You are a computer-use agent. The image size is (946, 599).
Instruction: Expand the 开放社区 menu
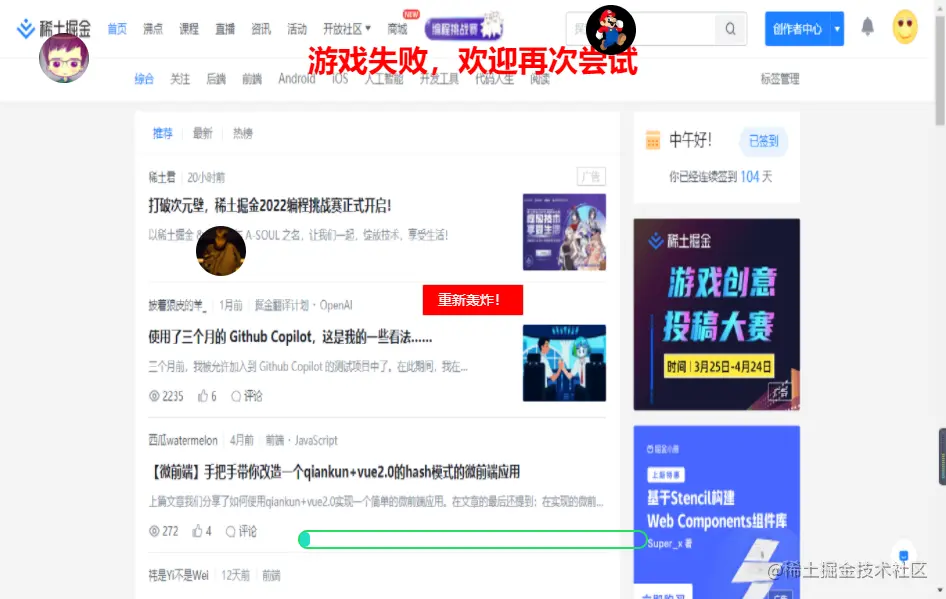tap(347, 29)
